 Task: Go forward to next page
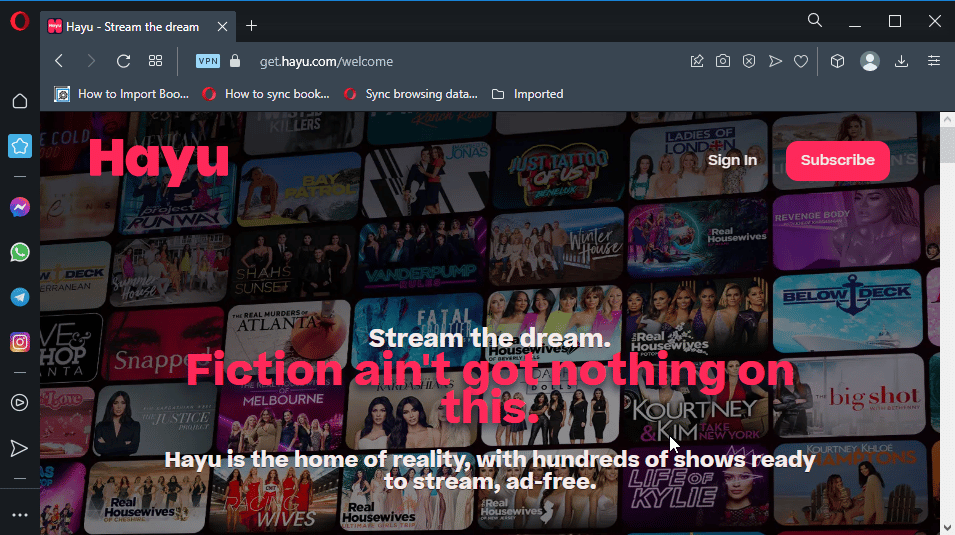(91, 61)
